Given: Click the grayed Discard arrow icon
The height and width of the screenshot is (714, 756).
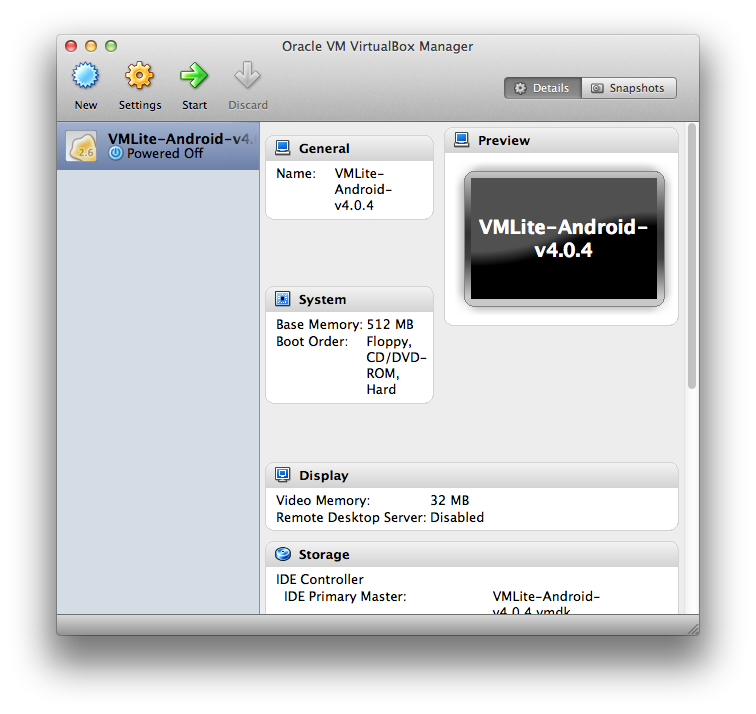Looking at the screenshot, I should [247, 75].
